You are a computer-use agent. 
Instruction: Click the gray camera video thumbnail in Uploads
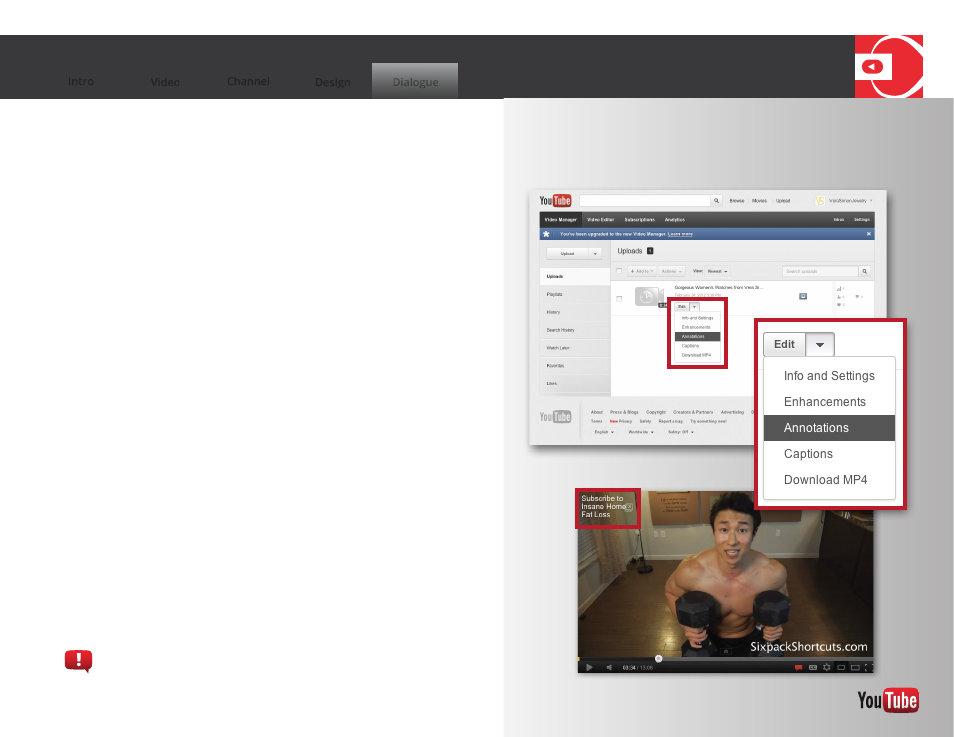pos(647,296)
